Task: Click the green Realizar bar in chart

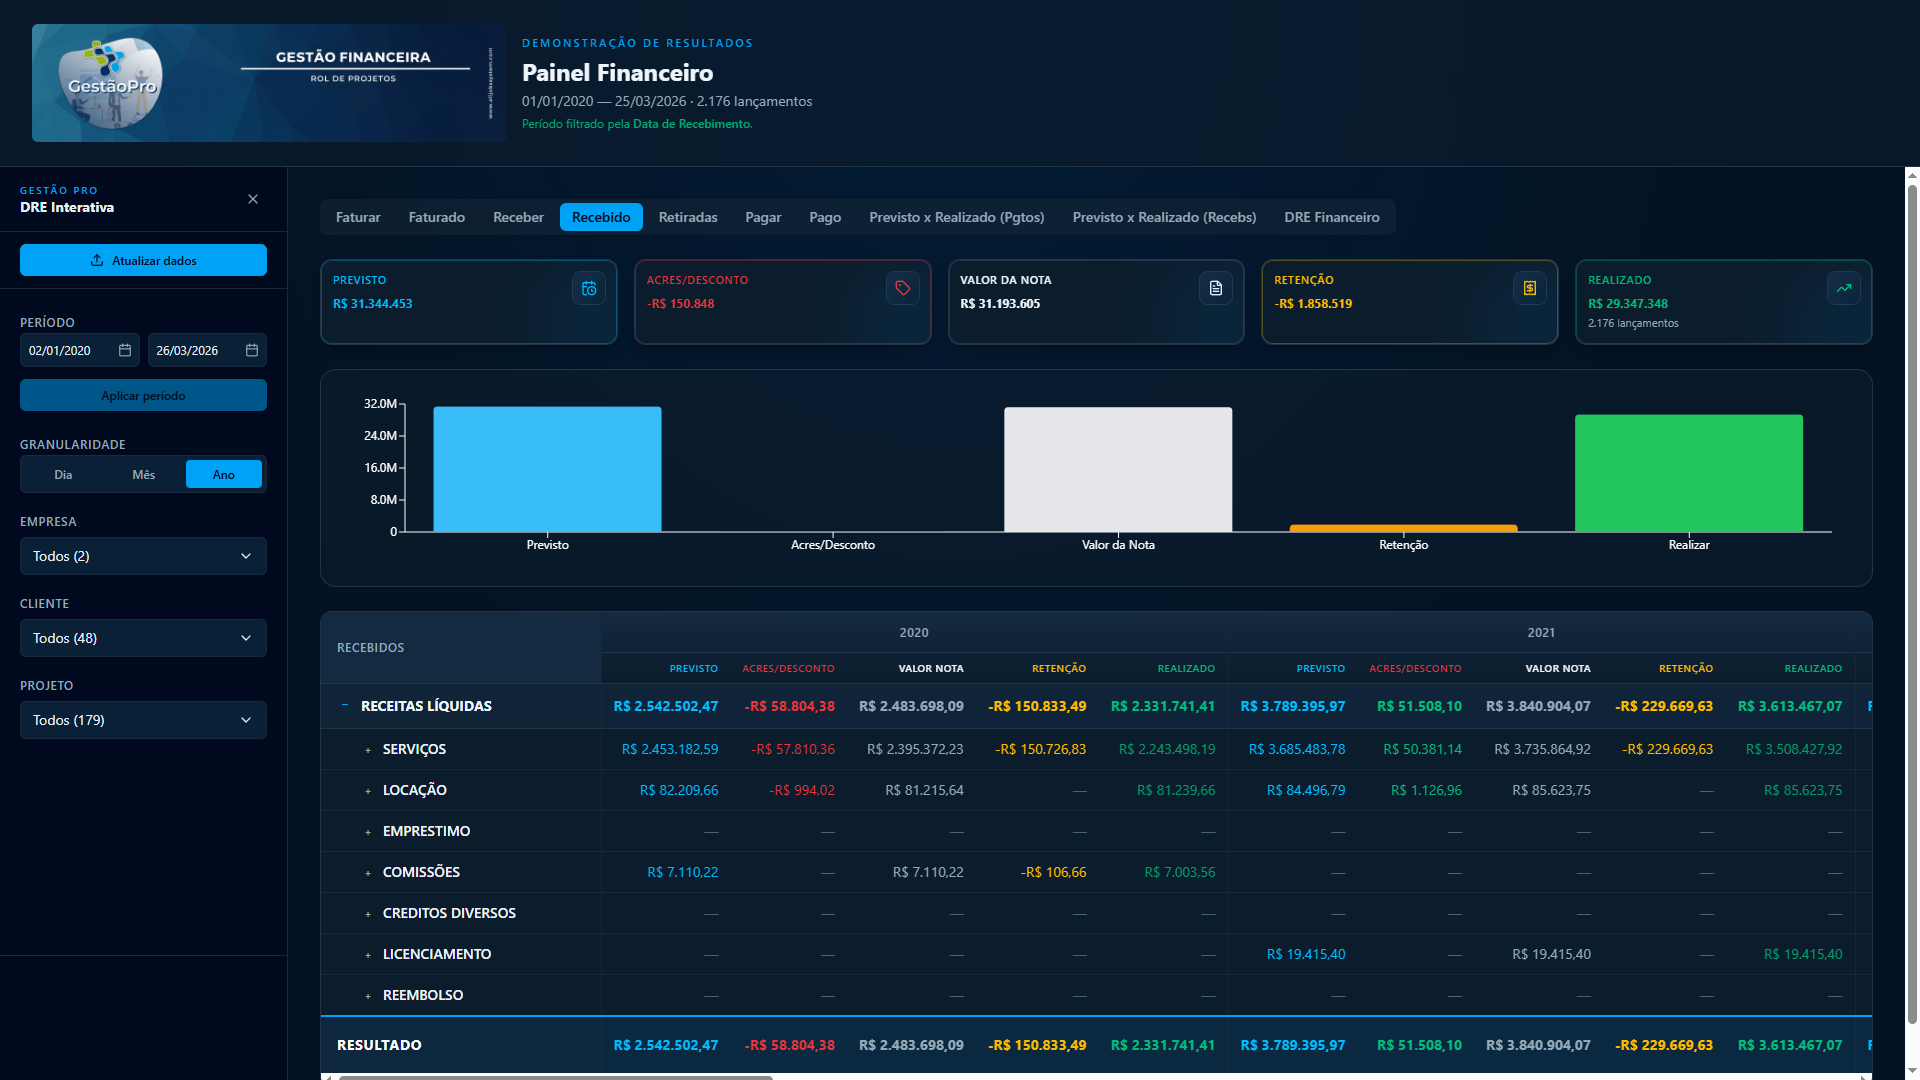Action: pyautogui.click(x=1689, y=473)
